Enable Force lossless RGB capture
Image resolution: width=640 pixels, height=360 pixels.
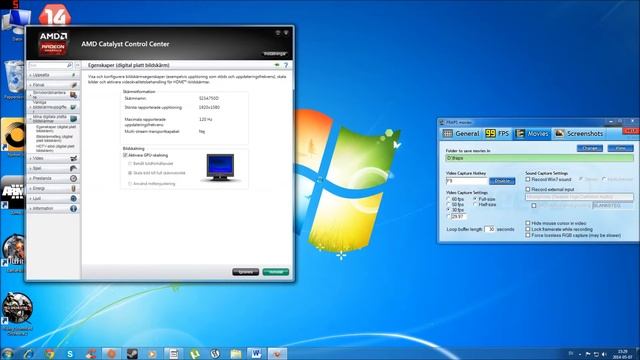pos(528,236)
